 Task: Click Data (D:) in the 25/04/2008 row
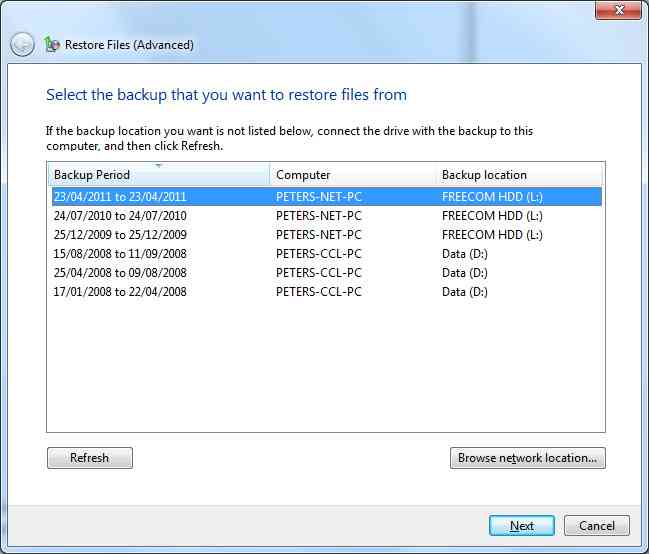tap(465, 273)
